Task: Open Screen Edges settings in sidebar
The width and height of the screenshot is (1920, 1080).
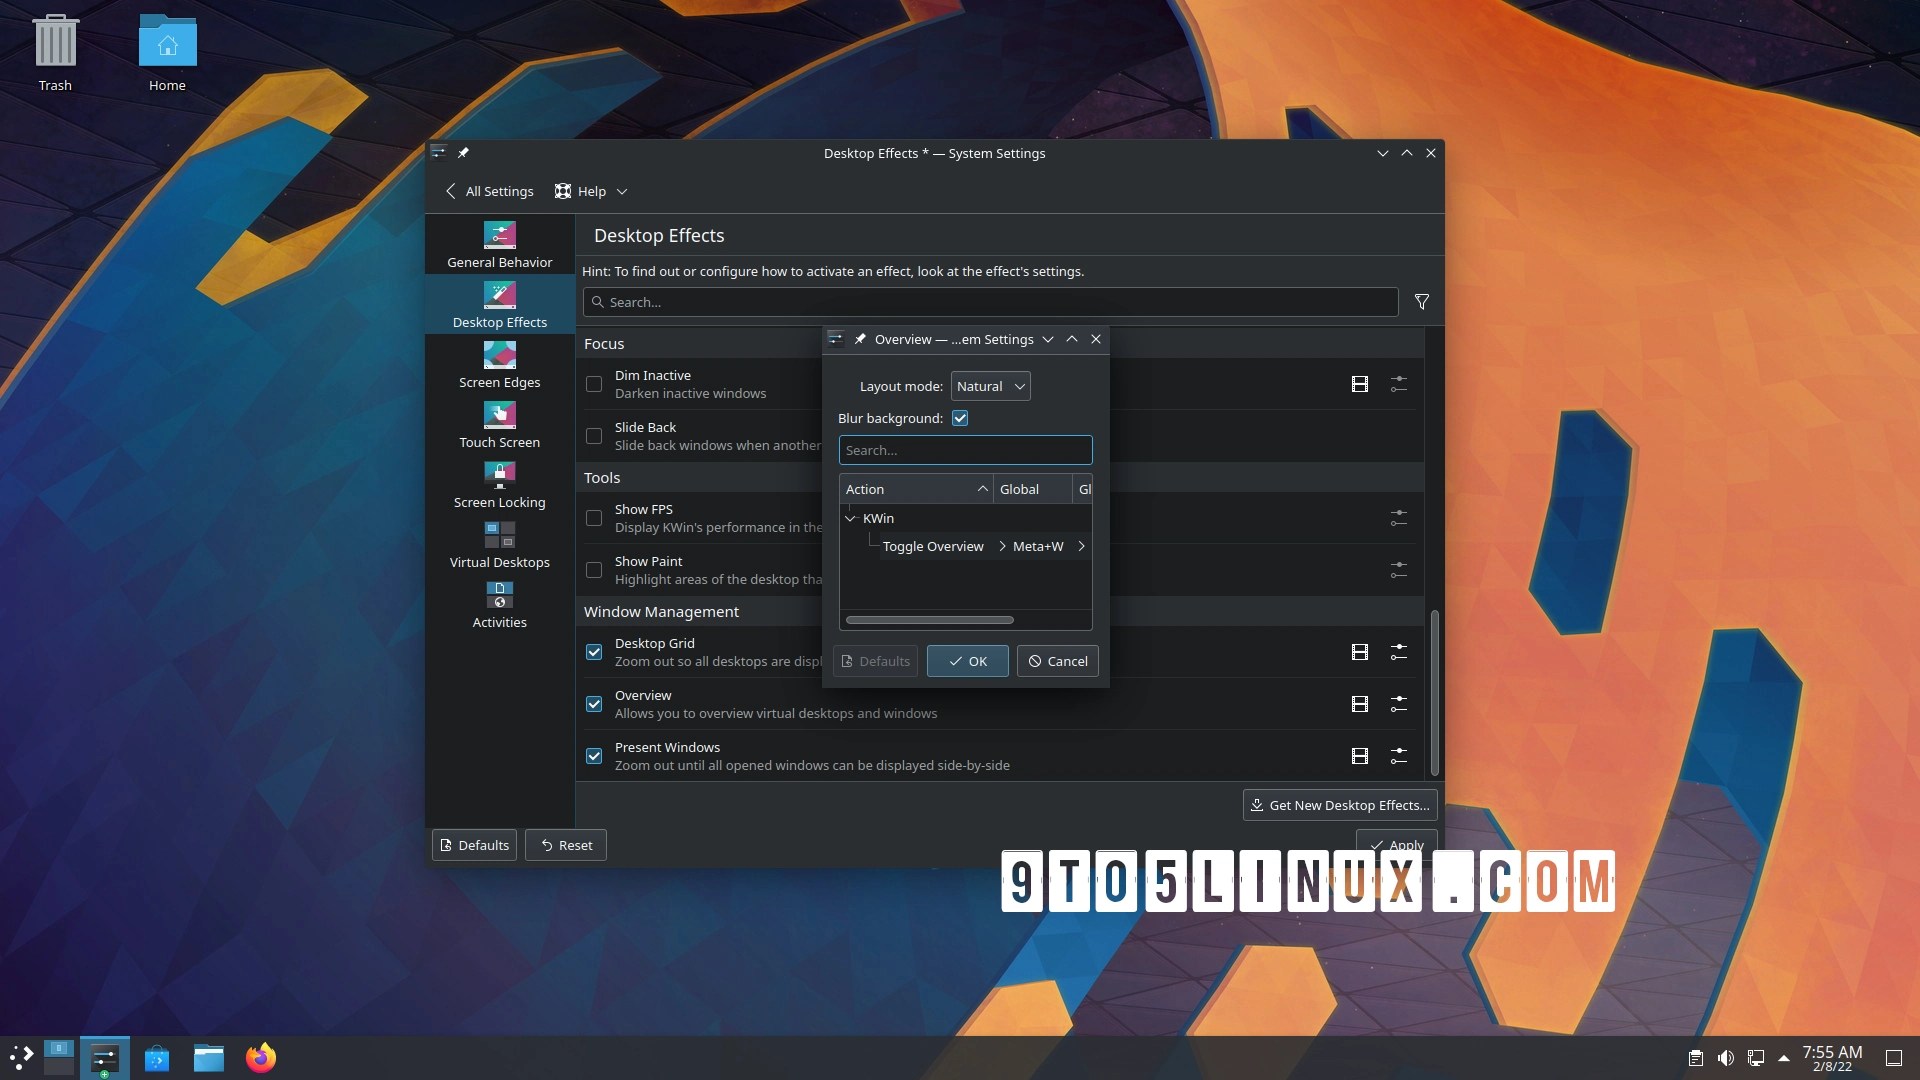Action: (x=499, y=366)
